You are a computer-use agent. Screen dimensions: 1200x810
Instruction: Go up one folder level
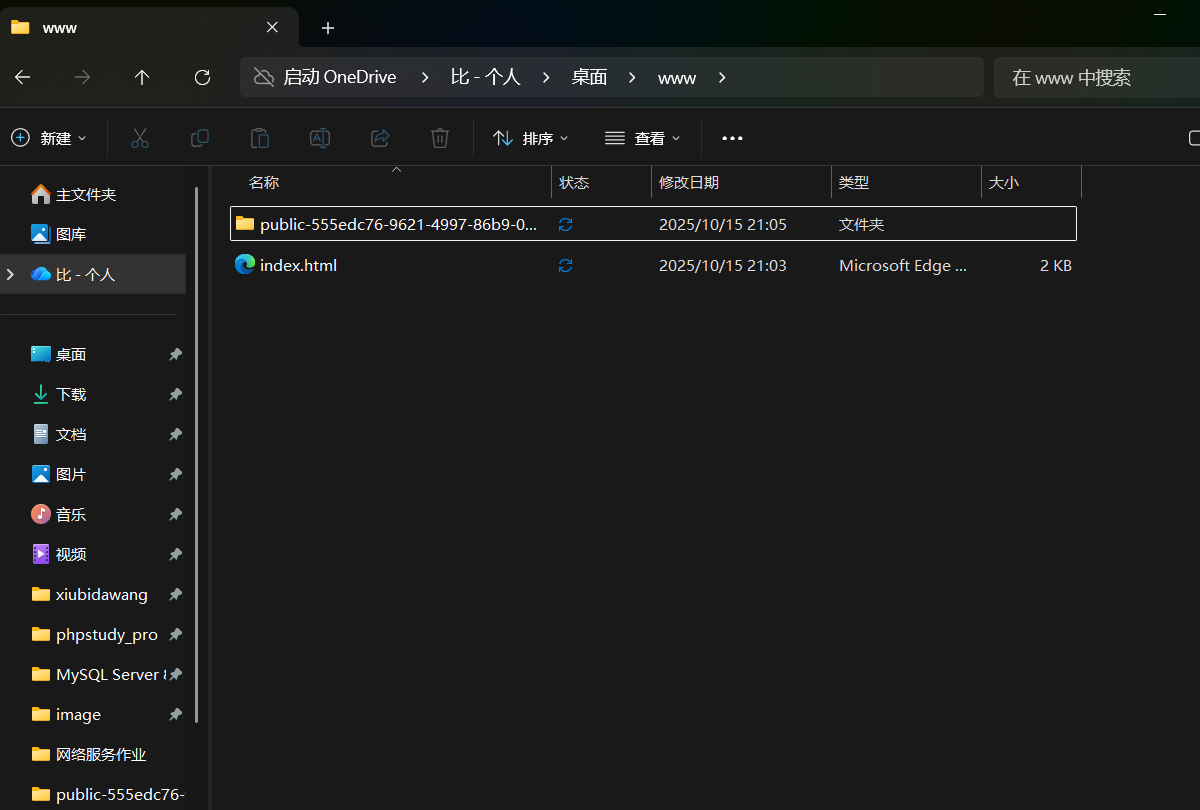pos(142,77)
